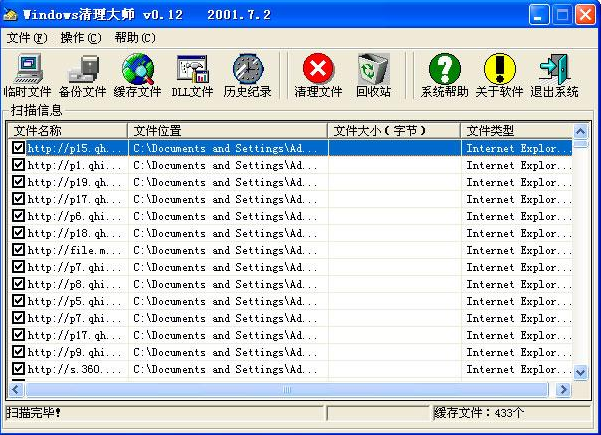The image size is (601, 435).
Task: Uncheck the http://p19.qh... row checkbox
Action: coord(18,182)
